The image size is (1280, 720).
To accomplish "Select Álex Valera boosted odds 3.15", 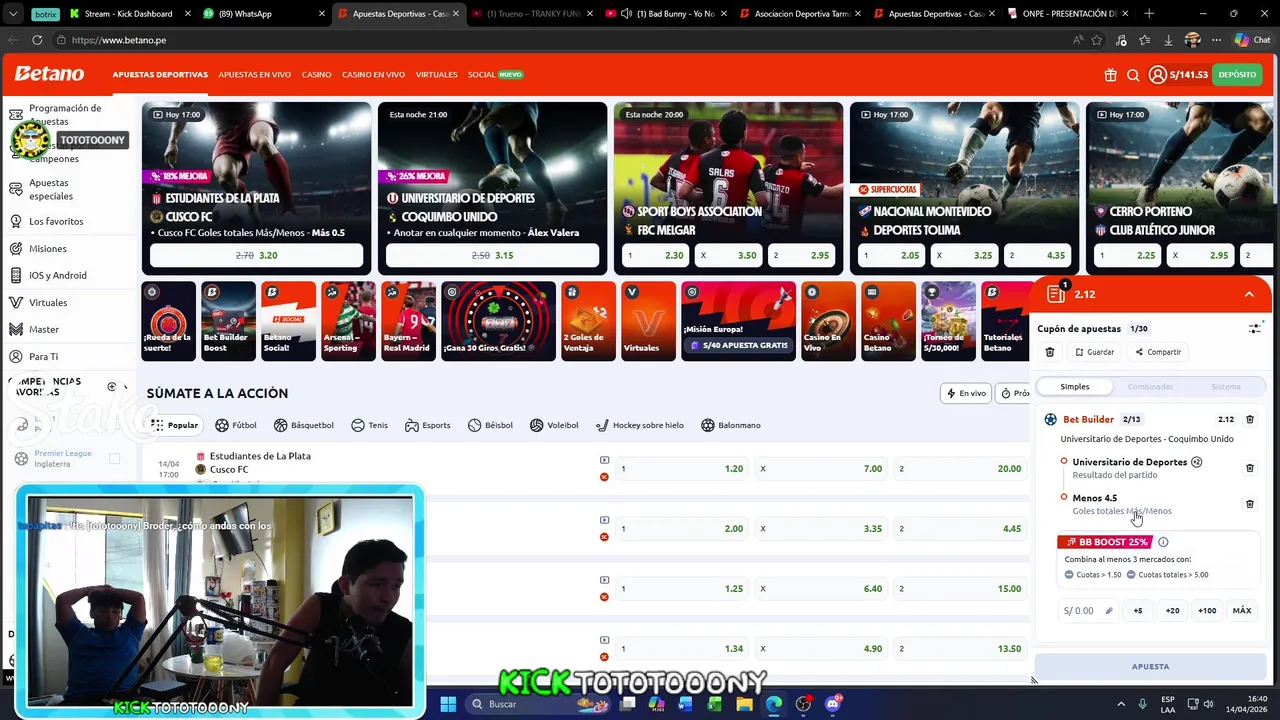I will coord(492,255).
